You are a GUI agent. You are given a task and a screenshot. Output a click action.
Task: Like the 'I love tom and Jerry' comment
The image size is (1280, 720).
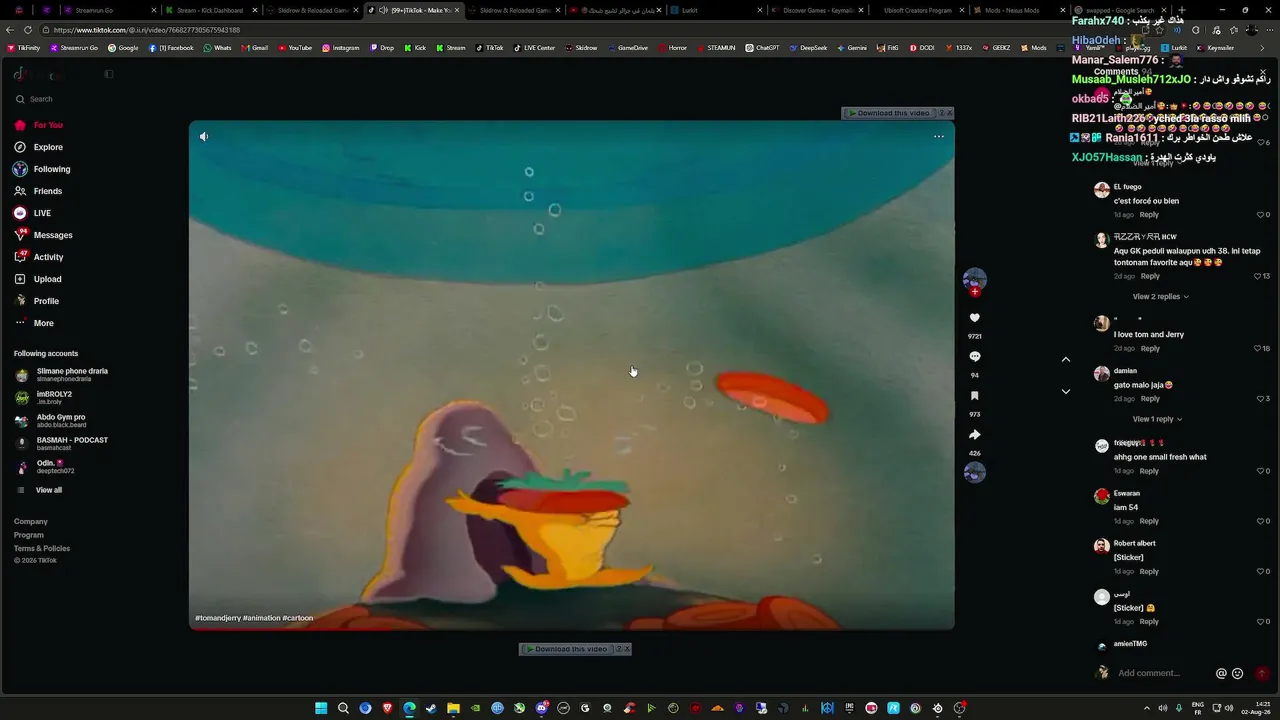(x=1258, y=349)
